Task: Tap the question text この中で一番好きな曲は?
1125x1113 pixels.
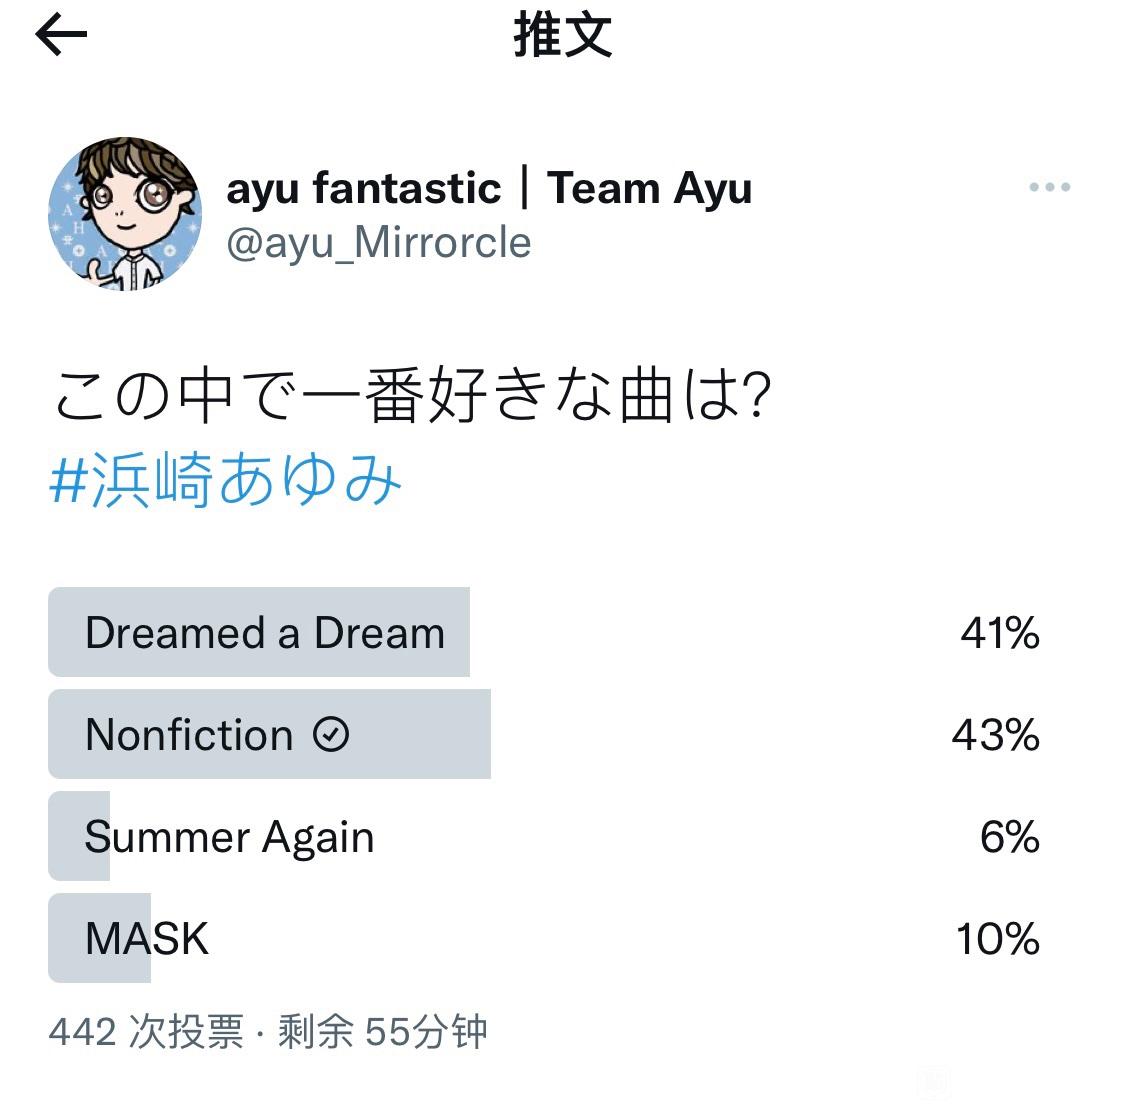Action: [x=413, y=395]
